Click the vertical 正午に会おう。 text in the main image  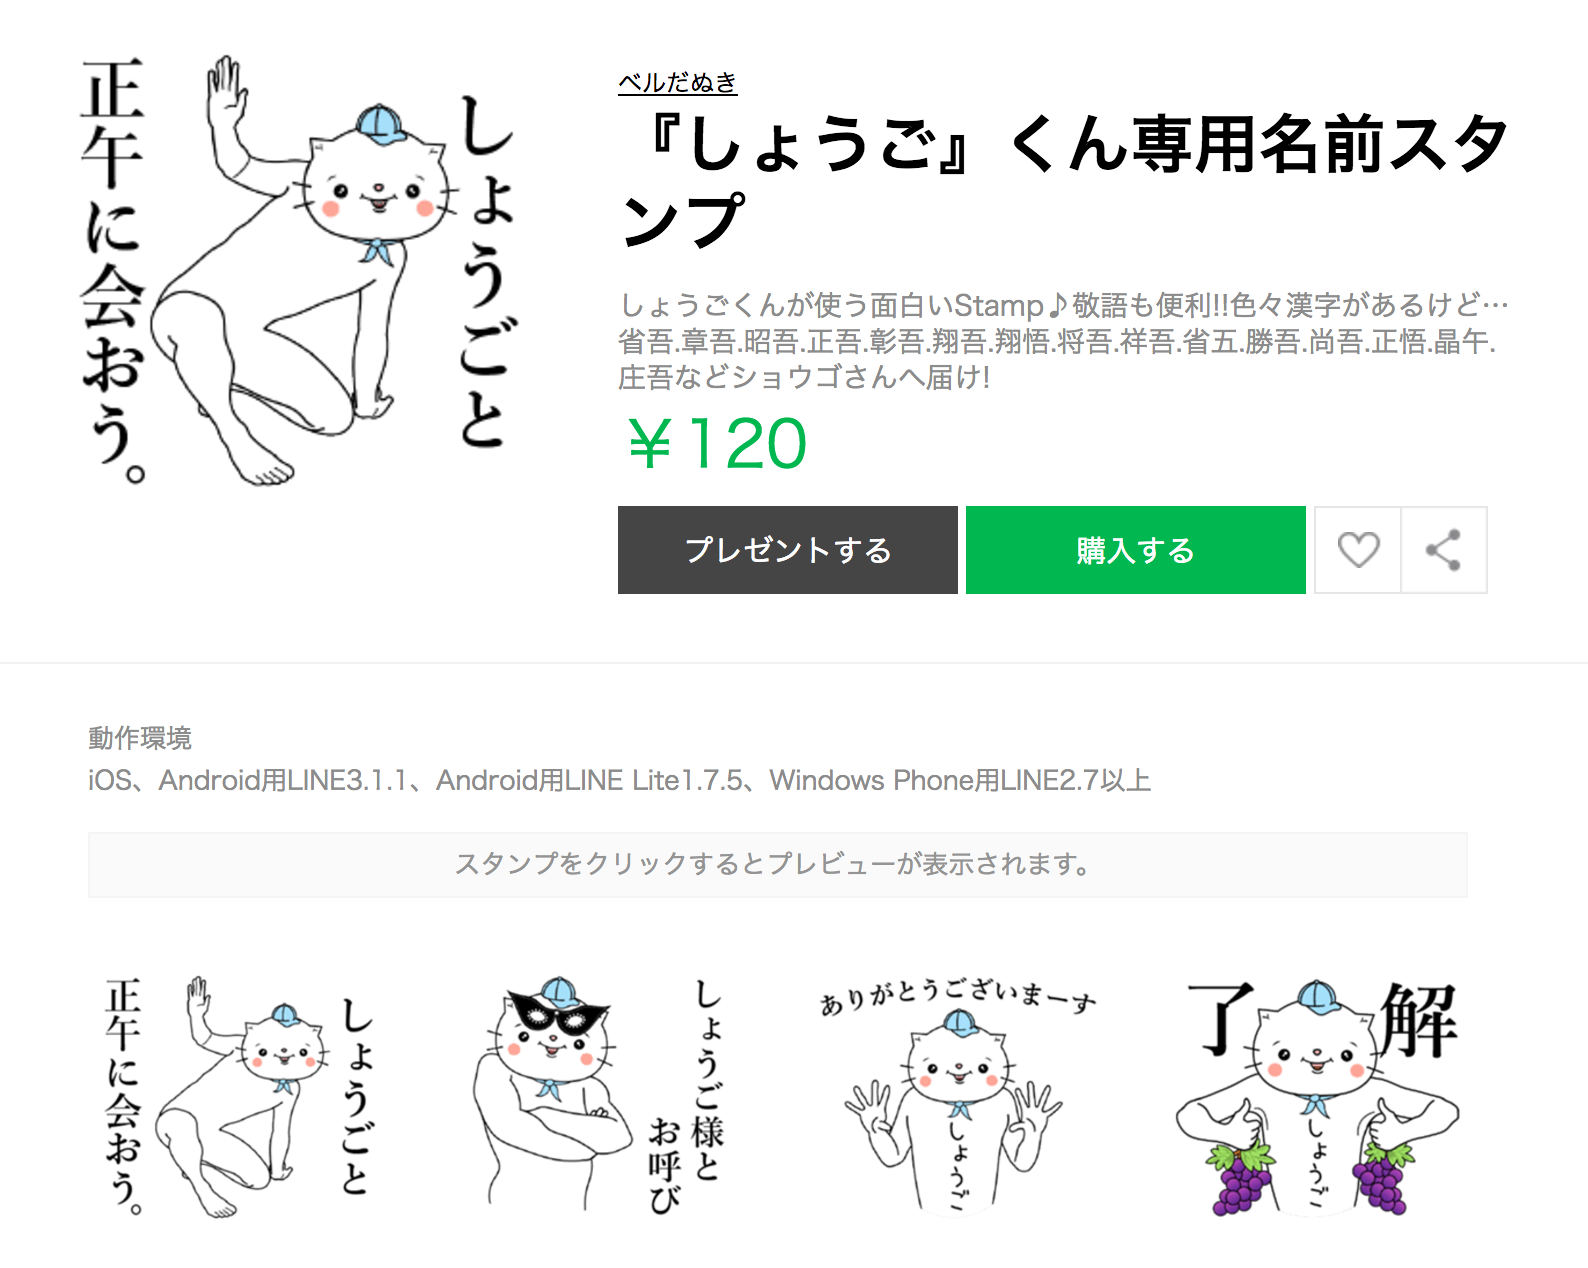[113, 270]
